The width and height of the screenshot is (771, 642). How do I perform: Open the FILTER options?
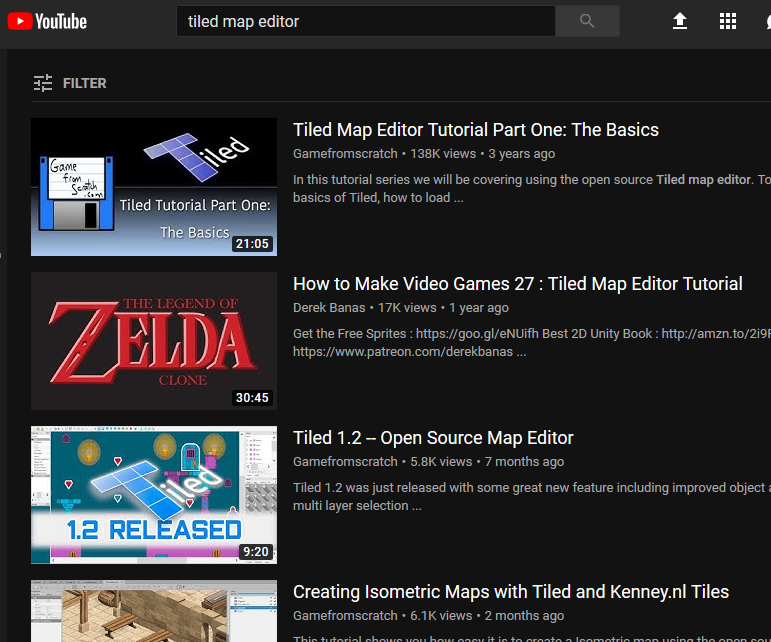[x=70, y=83]
